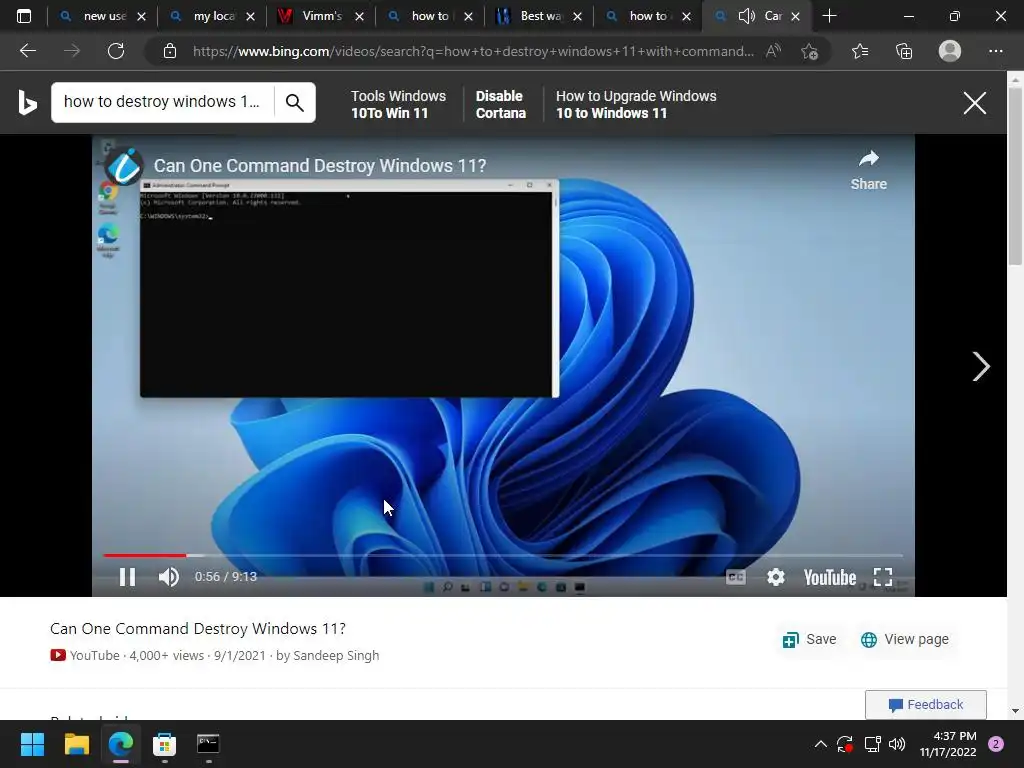
Task: Go back to the previous page
Action: [27, 51]
